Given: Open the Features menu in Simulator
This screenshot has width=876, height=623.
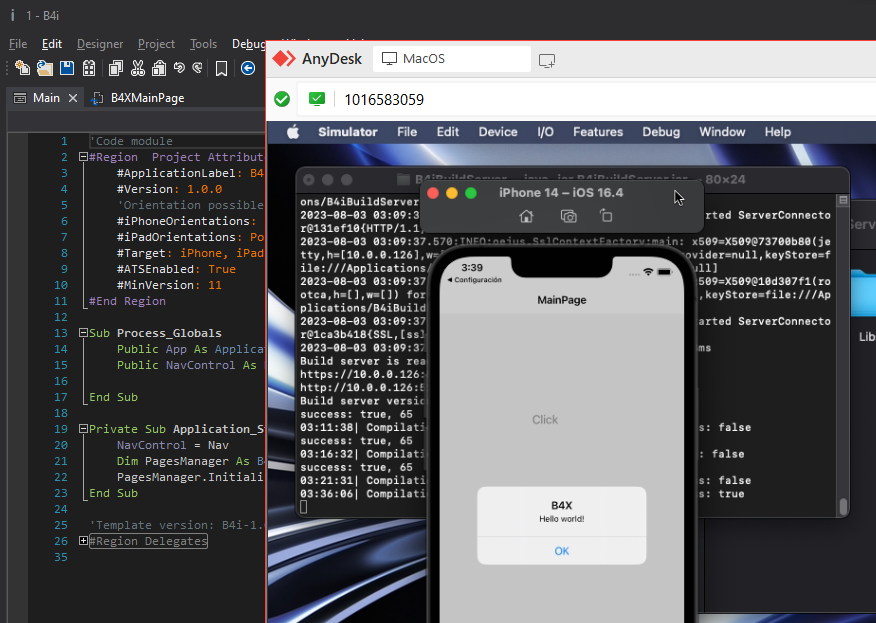Looking at the screenshot, I should coord(598,132).
